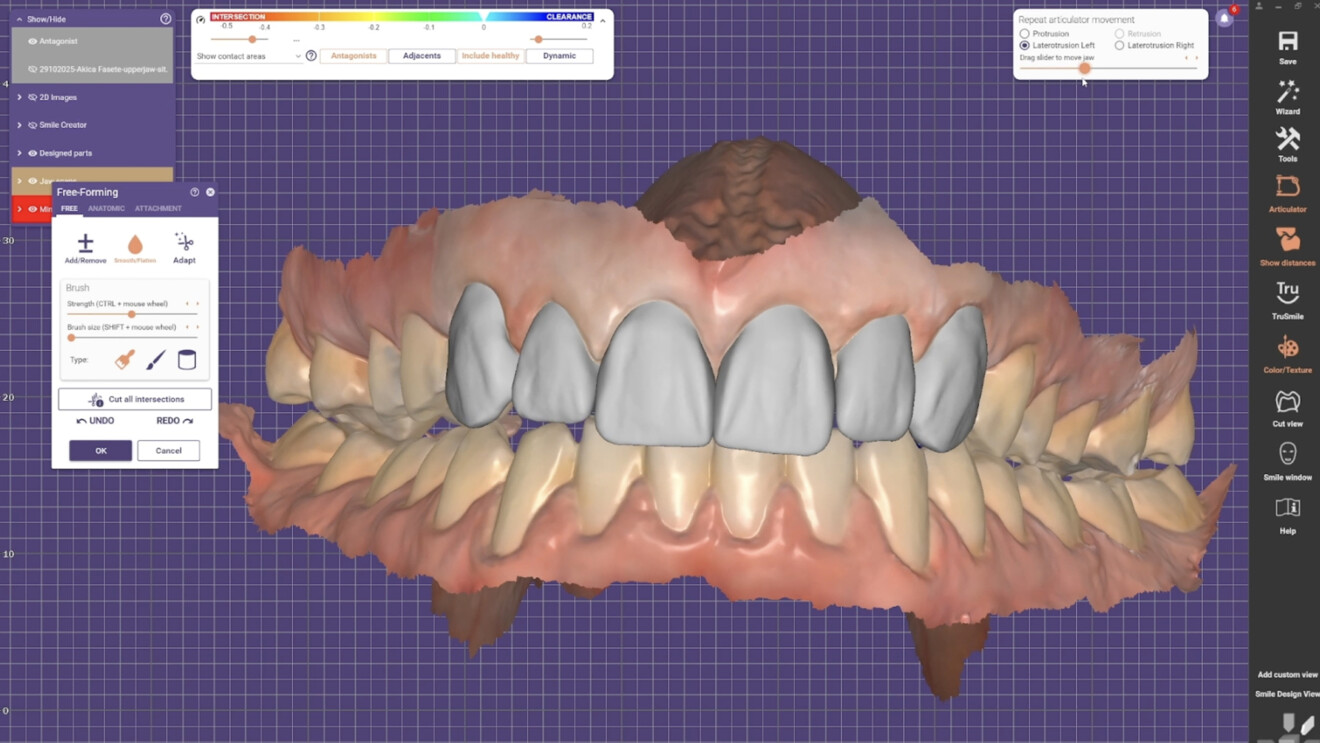Toggle the Adjacents contact option
Viewport: 1320px width, 743px height.
[422, 56]
